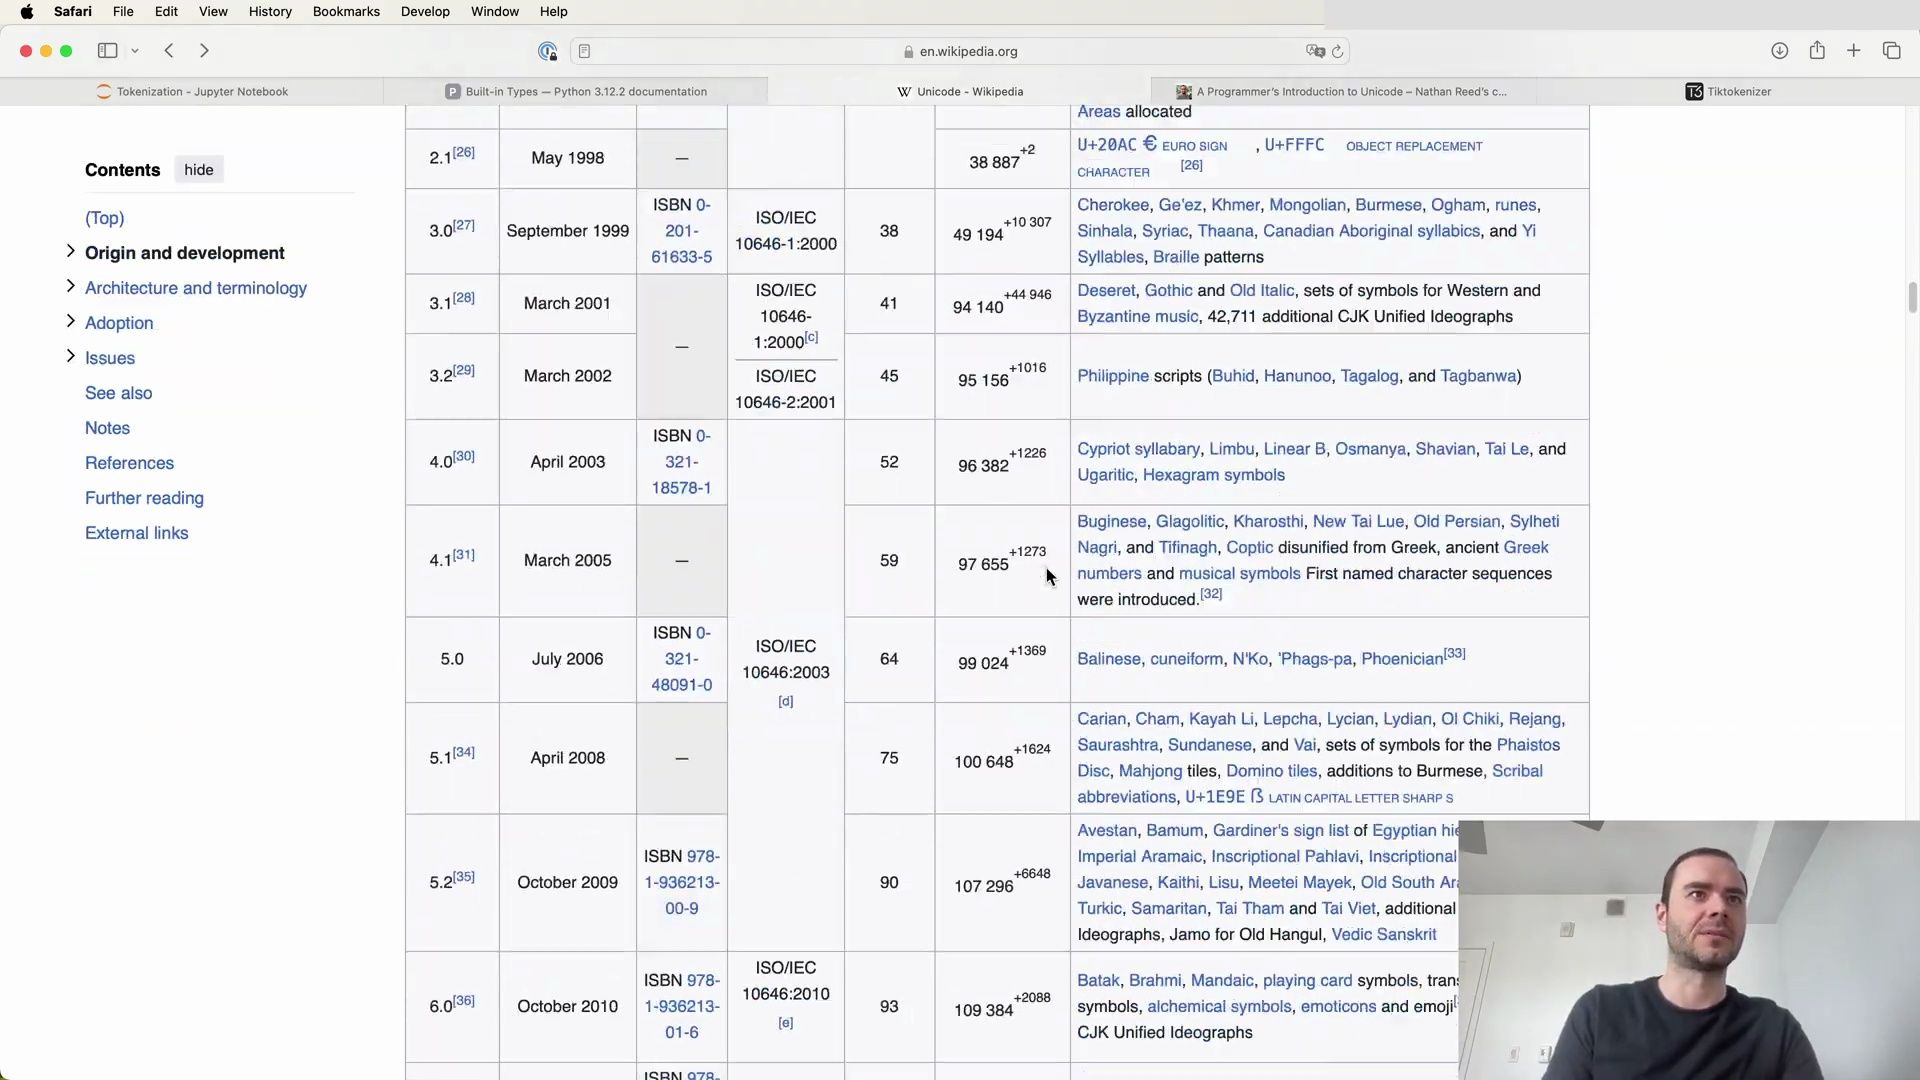1920x1080 pixels.
Task: Expand the Origin and development section
Action: pyautogui.click(x=70, y=251)
